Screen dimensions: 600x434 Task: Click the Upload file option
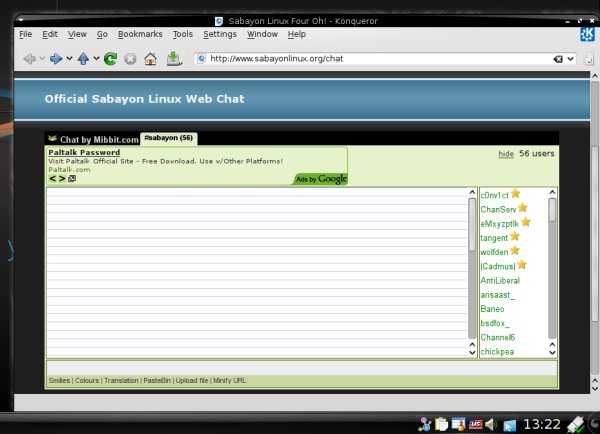[192, 380]
